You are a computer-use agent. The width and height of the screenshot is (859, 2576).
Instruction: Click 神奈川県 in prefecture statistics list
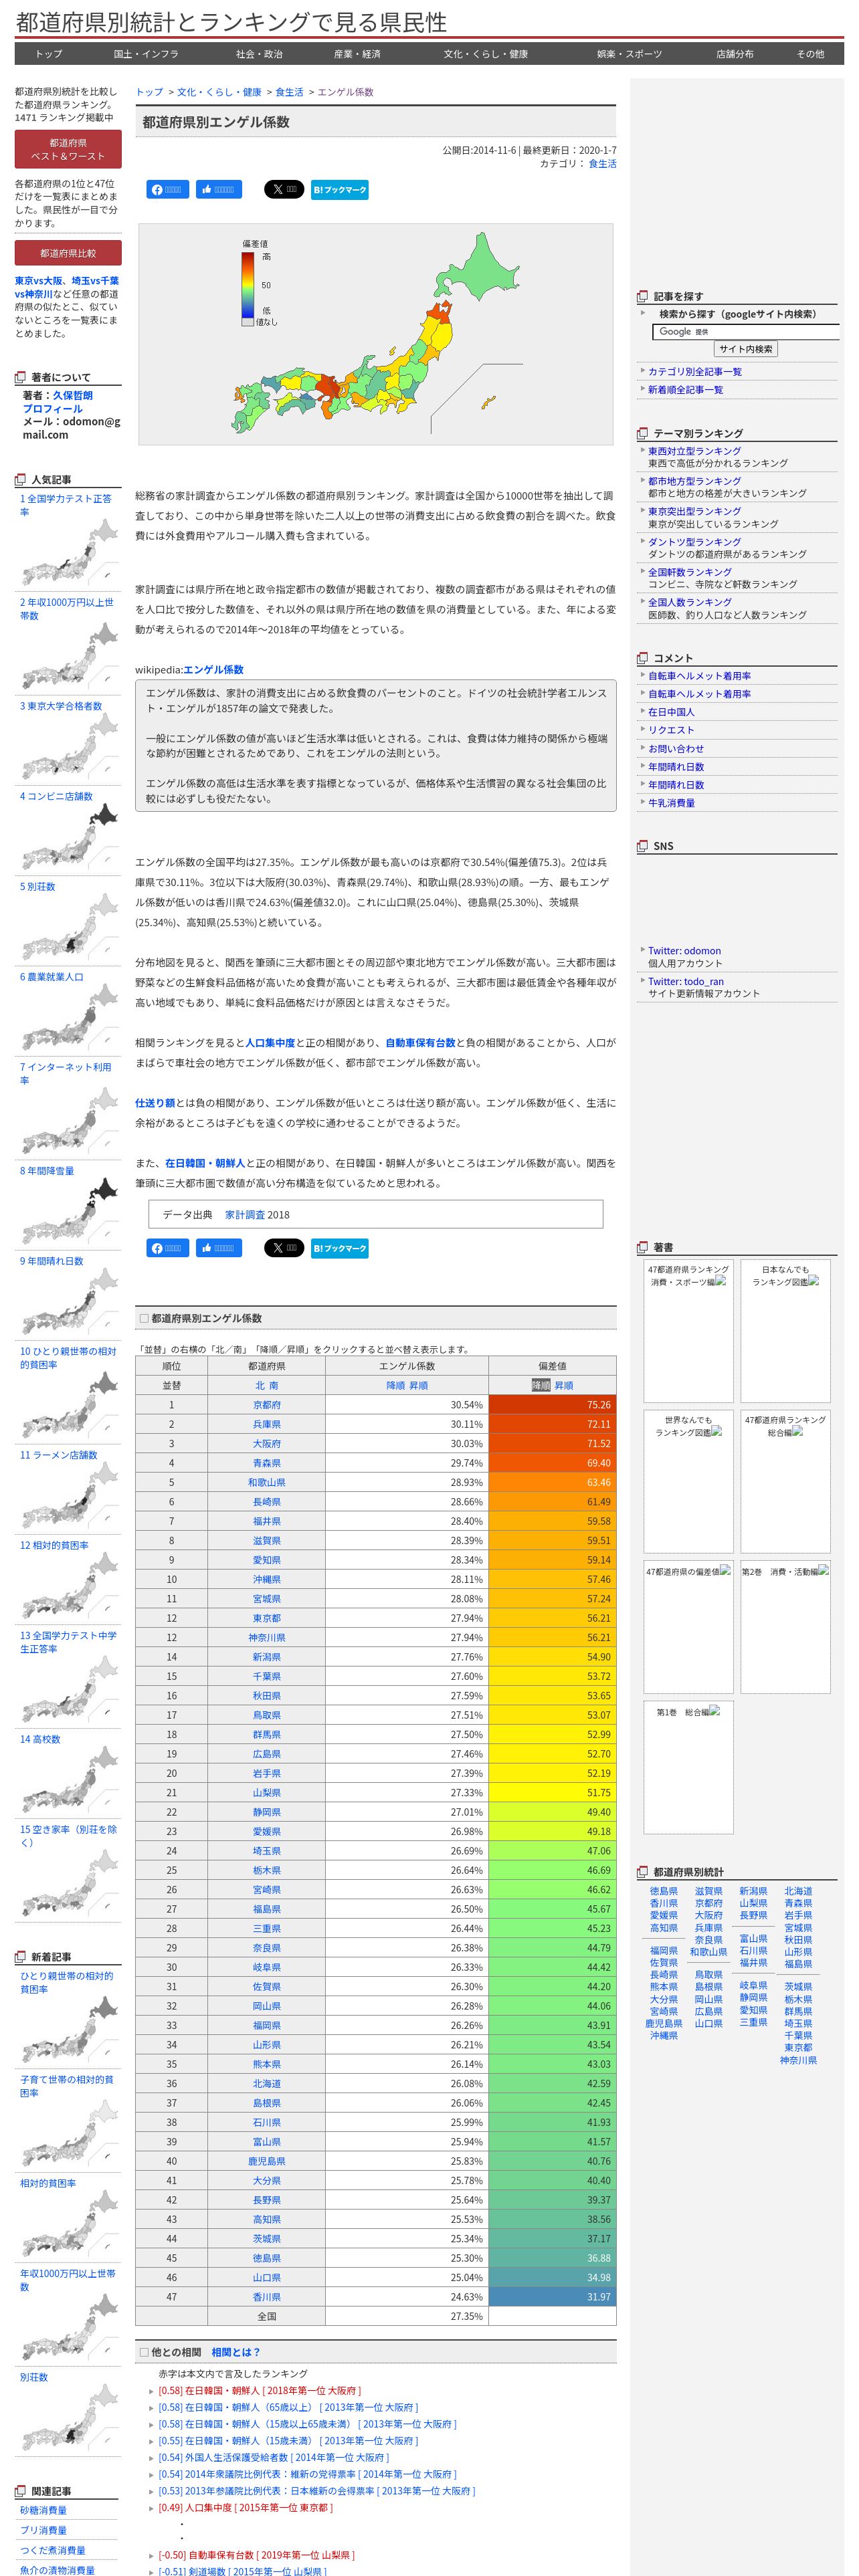(798, 2060)
